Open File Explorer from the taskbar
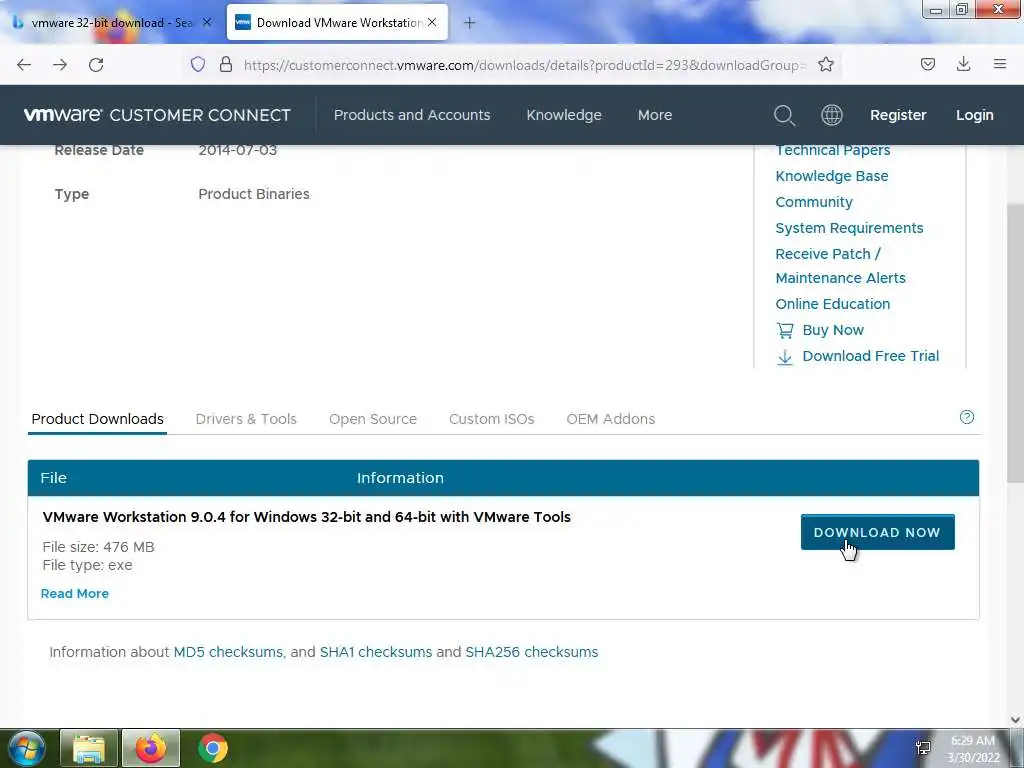 (x=89, y=748)
